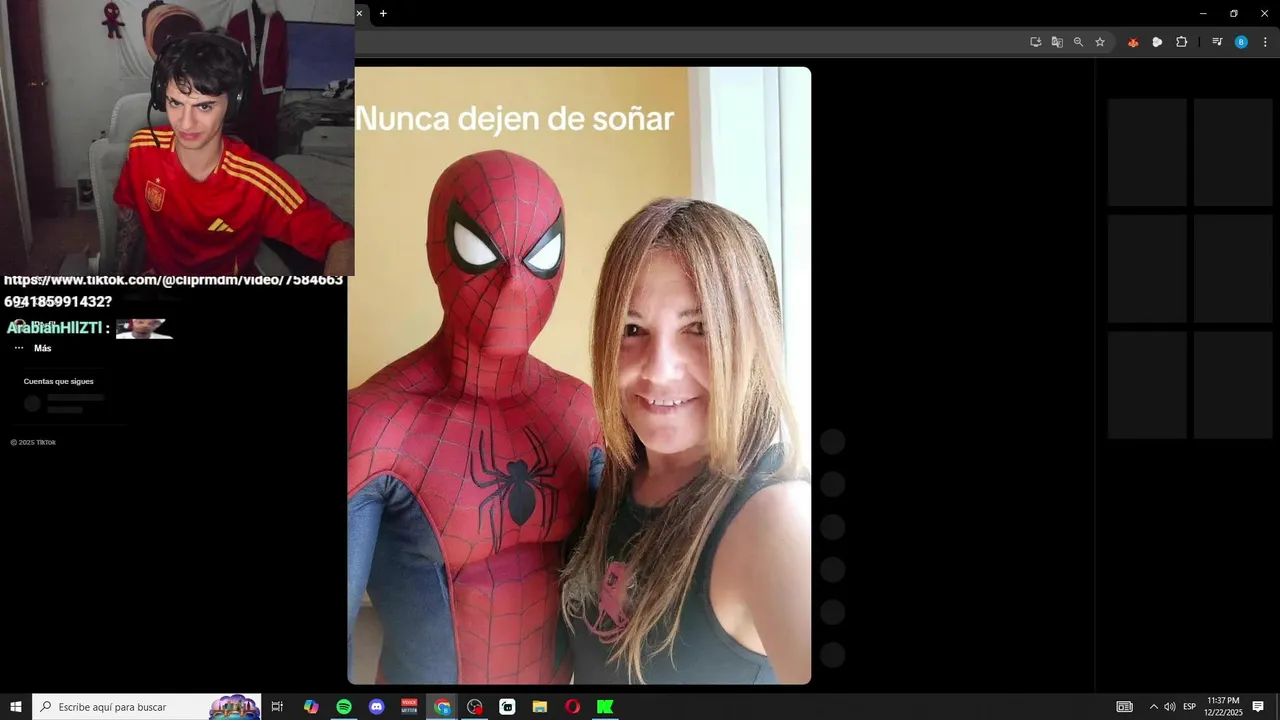Switch the ESP input language indicator
The height and width of the screenshot is (720, 1280).
[1189, 707]
